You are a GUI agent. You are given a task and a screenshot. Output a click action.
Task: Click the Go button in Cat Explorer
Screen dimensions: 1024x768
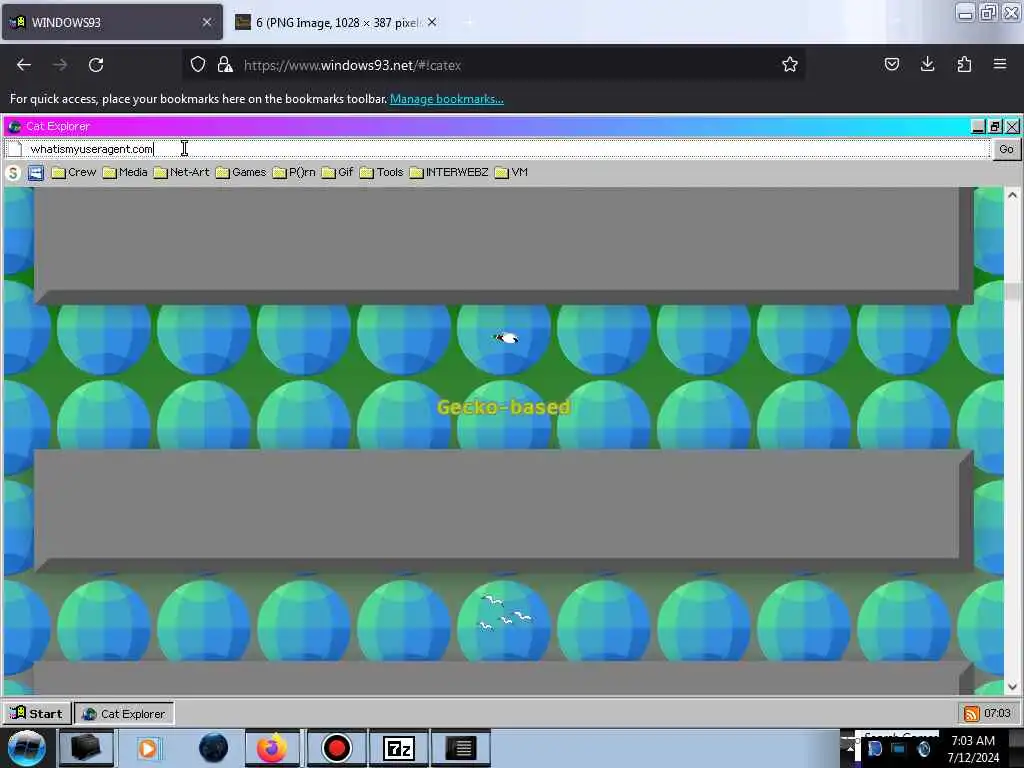(x=1006, y=149)
